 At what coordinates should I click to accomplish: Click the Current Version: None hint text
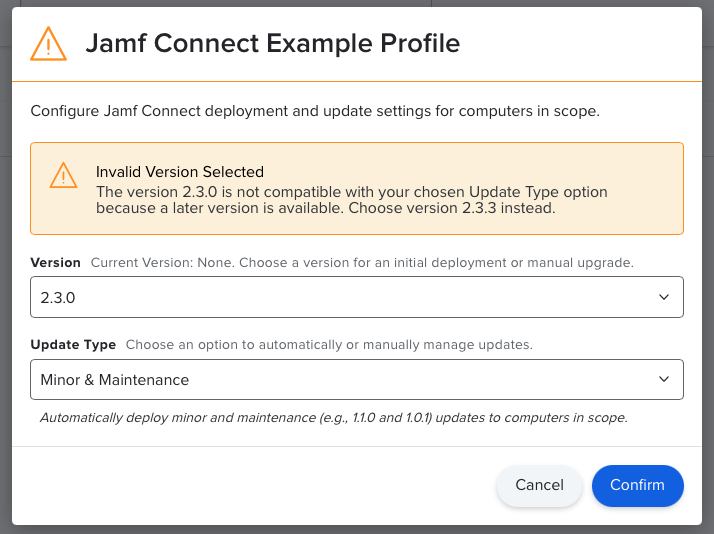click(362, 263)
